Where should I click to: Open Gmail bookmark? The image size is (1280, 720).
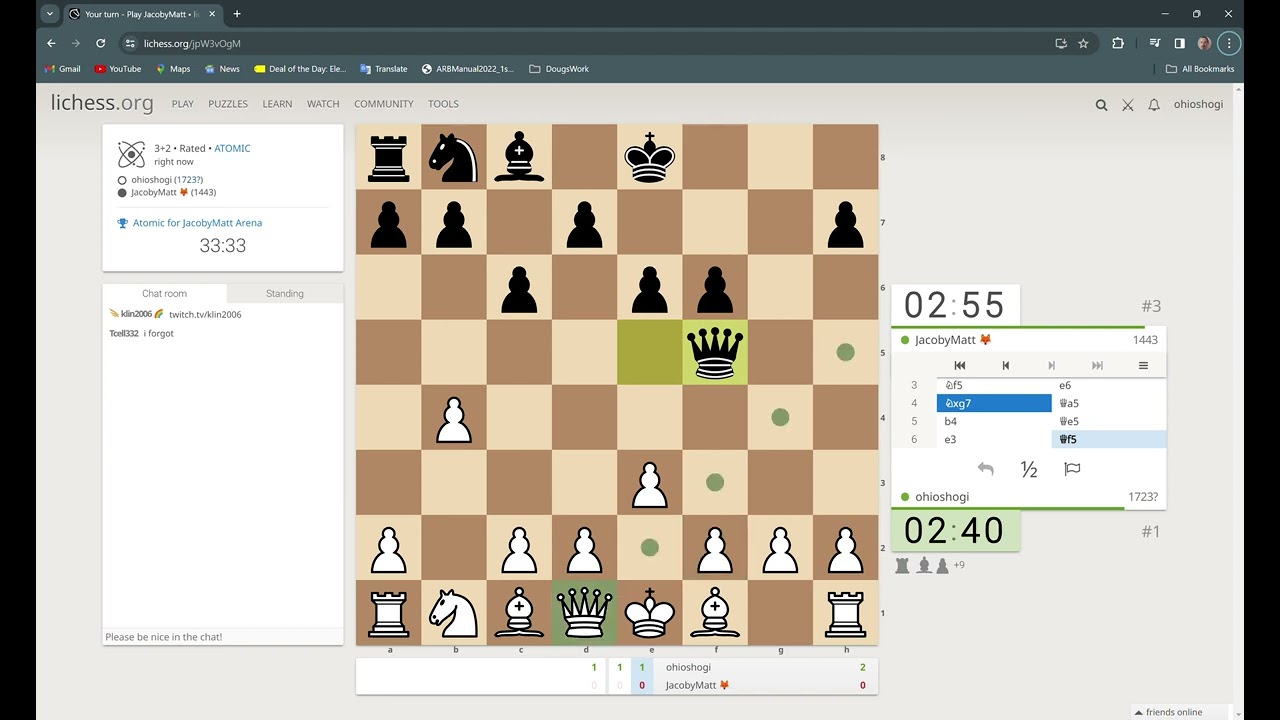(x=63, y=69)
